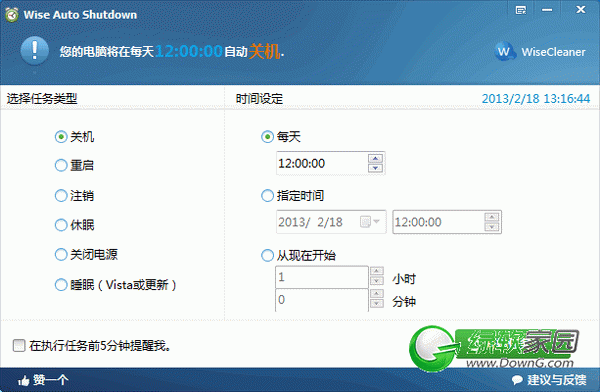The height and width of the screenshot is (392, 600).
Task: Click the blue exclamation info icon
Action: click(x=34, y=51)
